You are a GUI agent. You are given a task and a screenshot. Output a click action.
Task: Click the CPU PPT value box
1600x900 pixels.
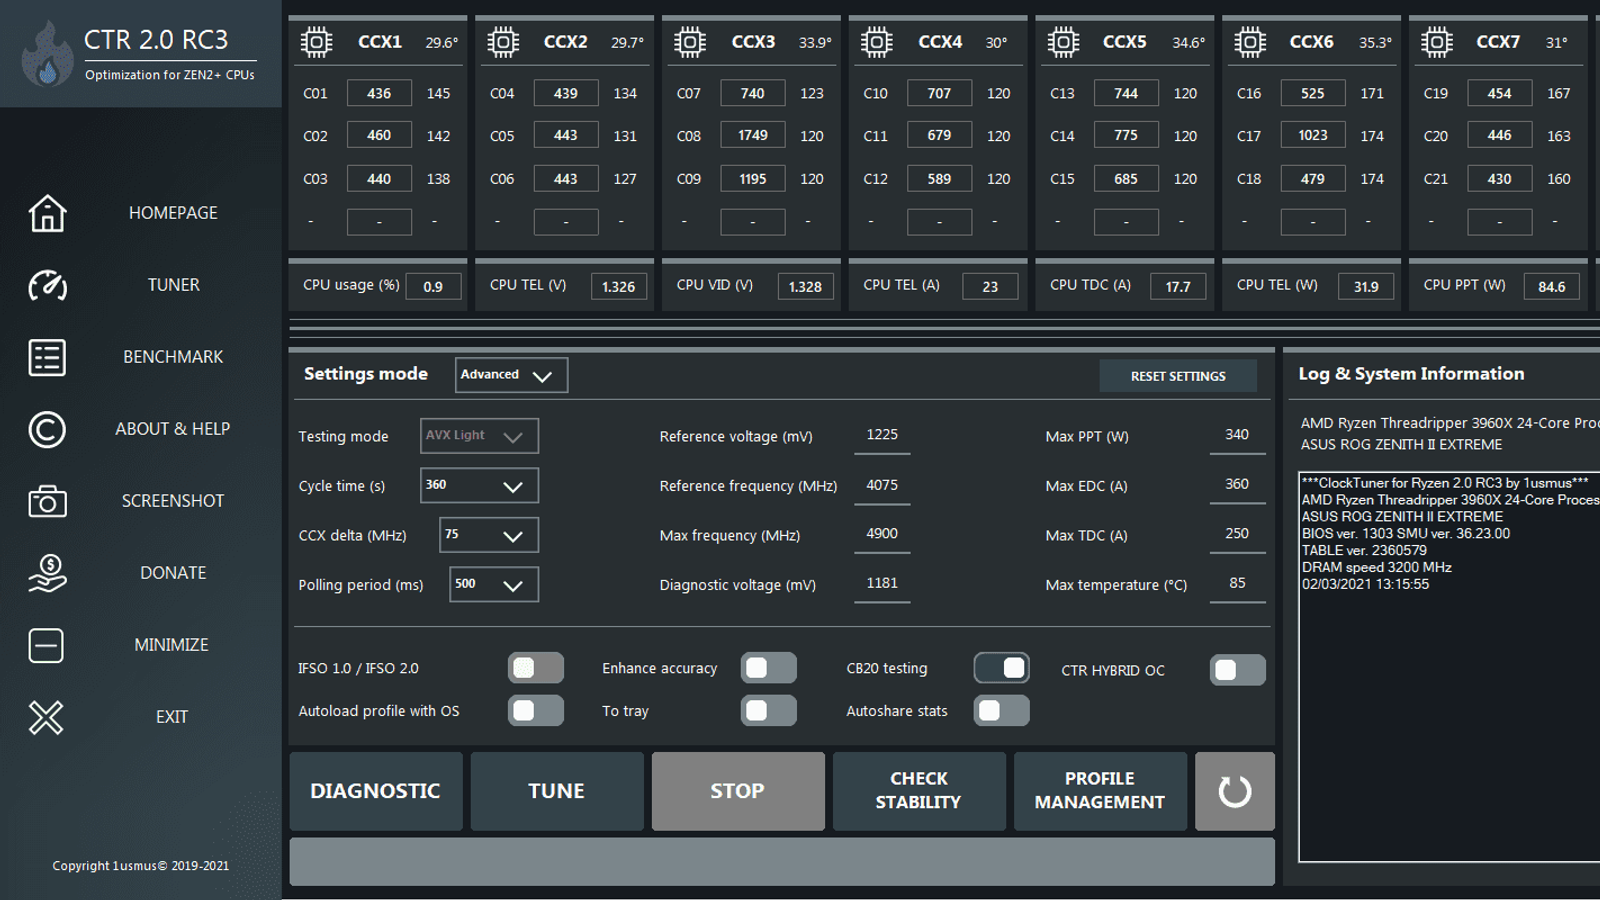click(x=1552, y=286)
